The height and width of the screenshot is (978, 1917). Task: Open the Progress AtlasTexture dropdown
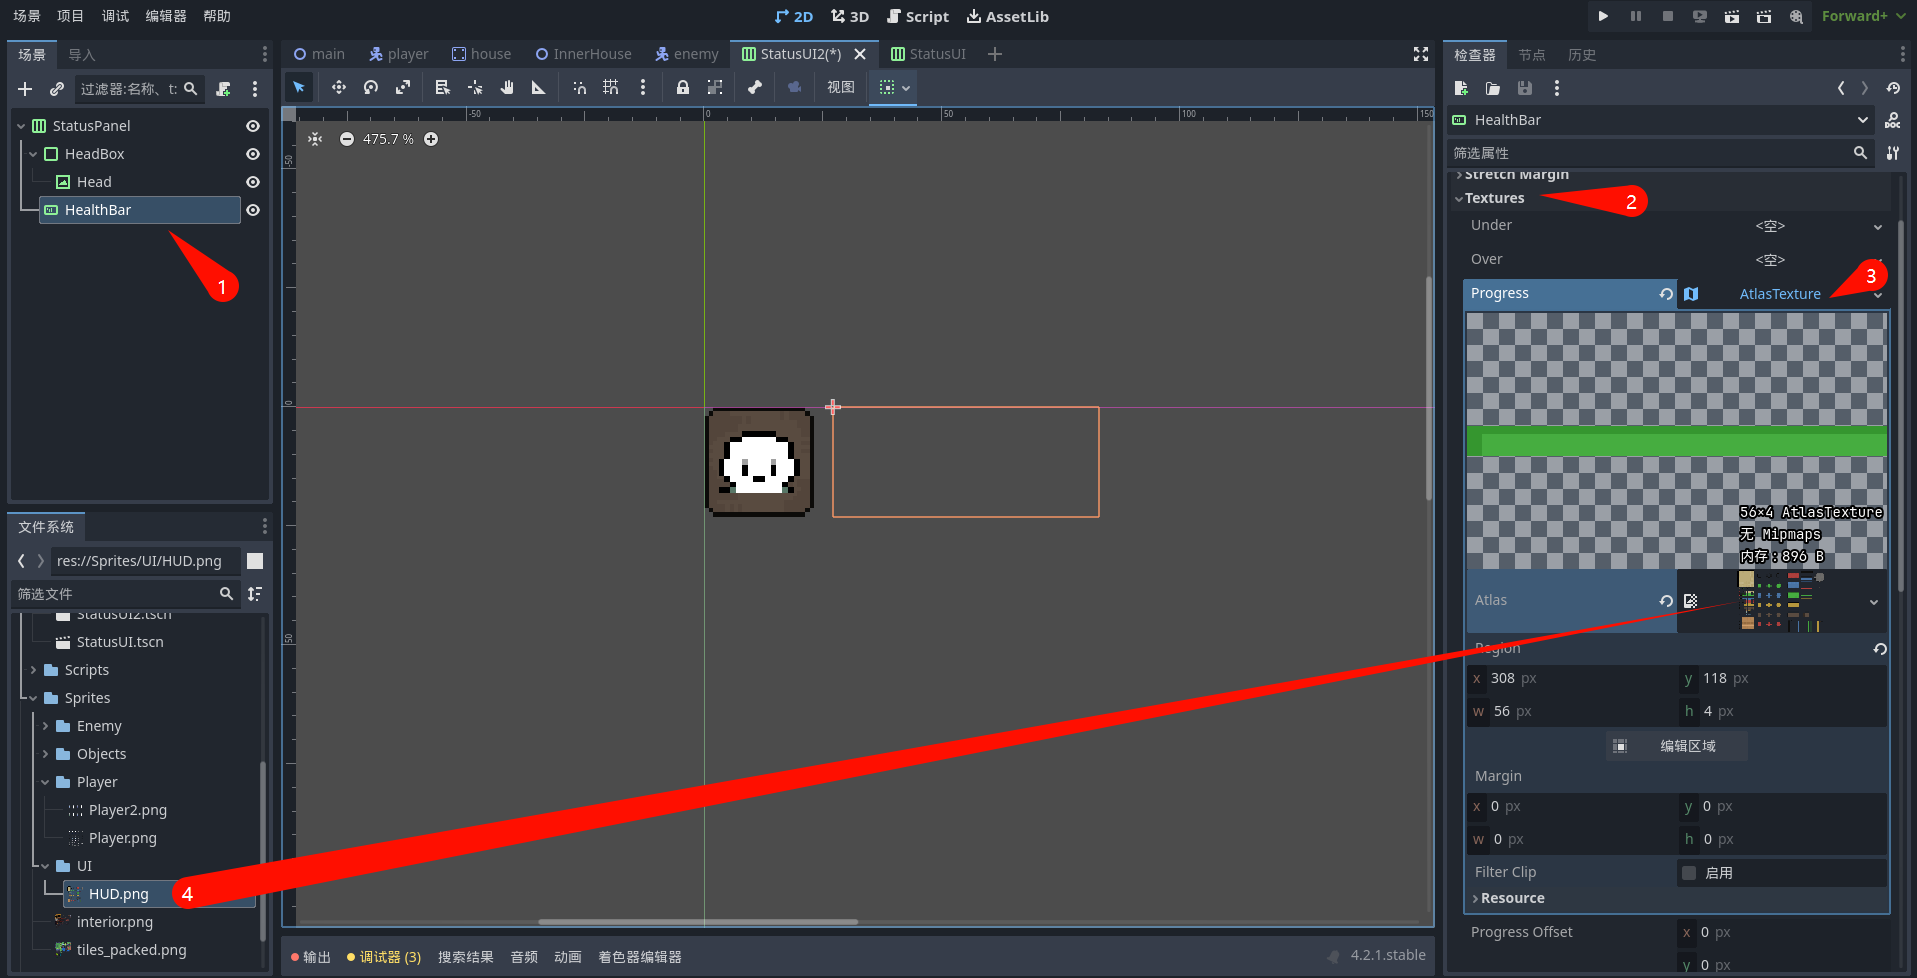coord(1878,295)
